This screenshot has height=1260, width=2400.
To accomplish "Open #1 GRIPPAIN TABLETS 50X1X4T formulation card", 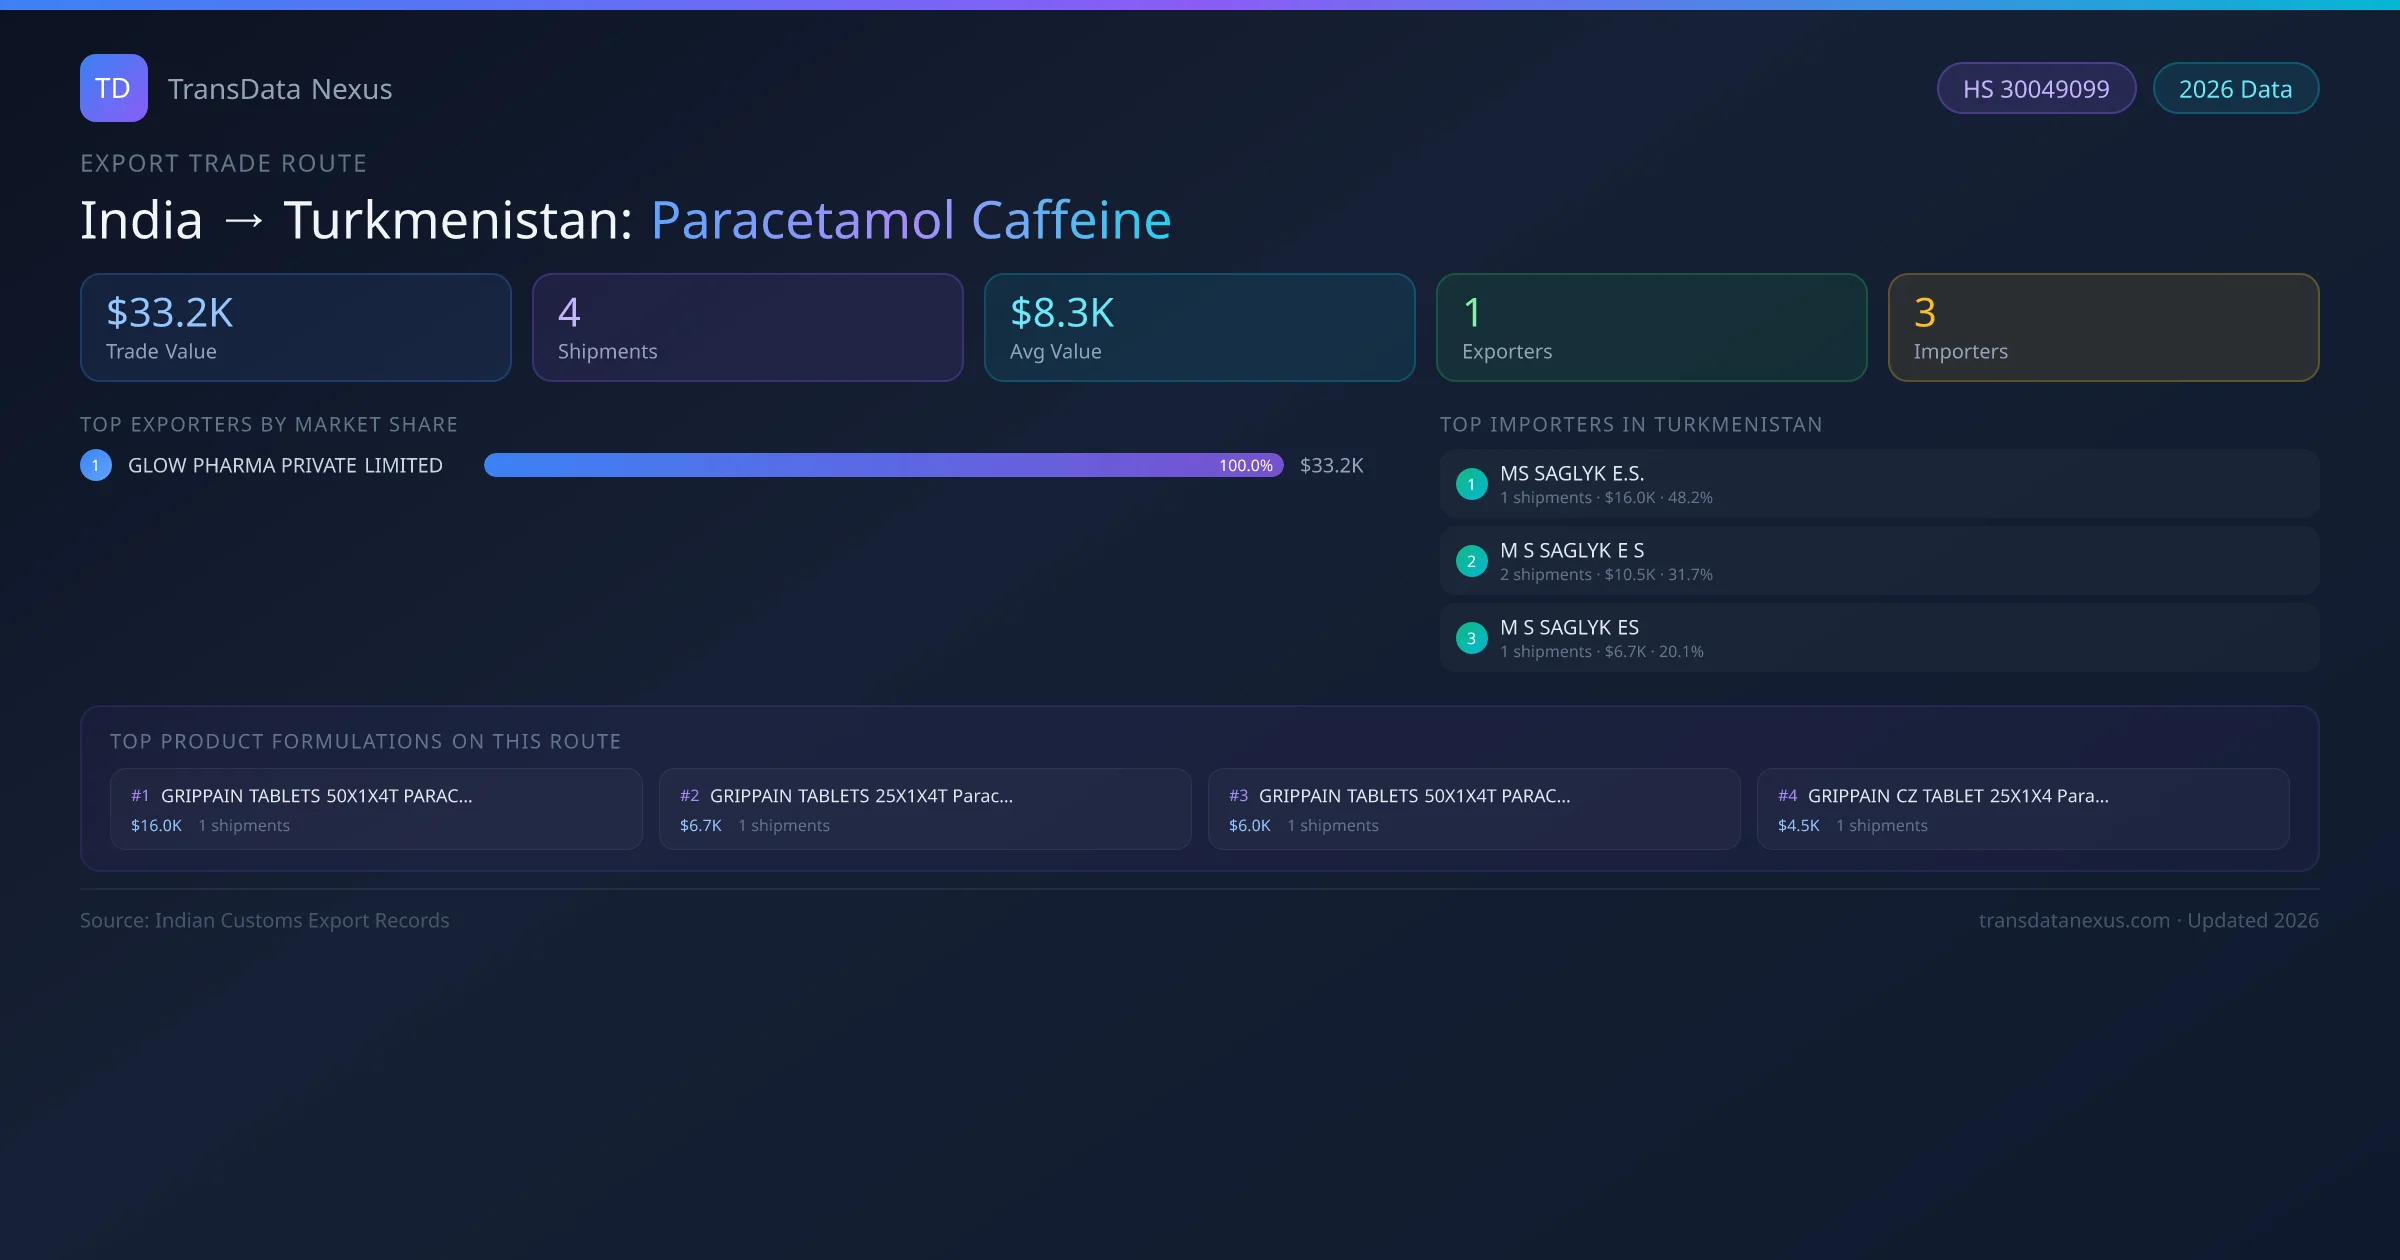I will click(x=376, y=809).
